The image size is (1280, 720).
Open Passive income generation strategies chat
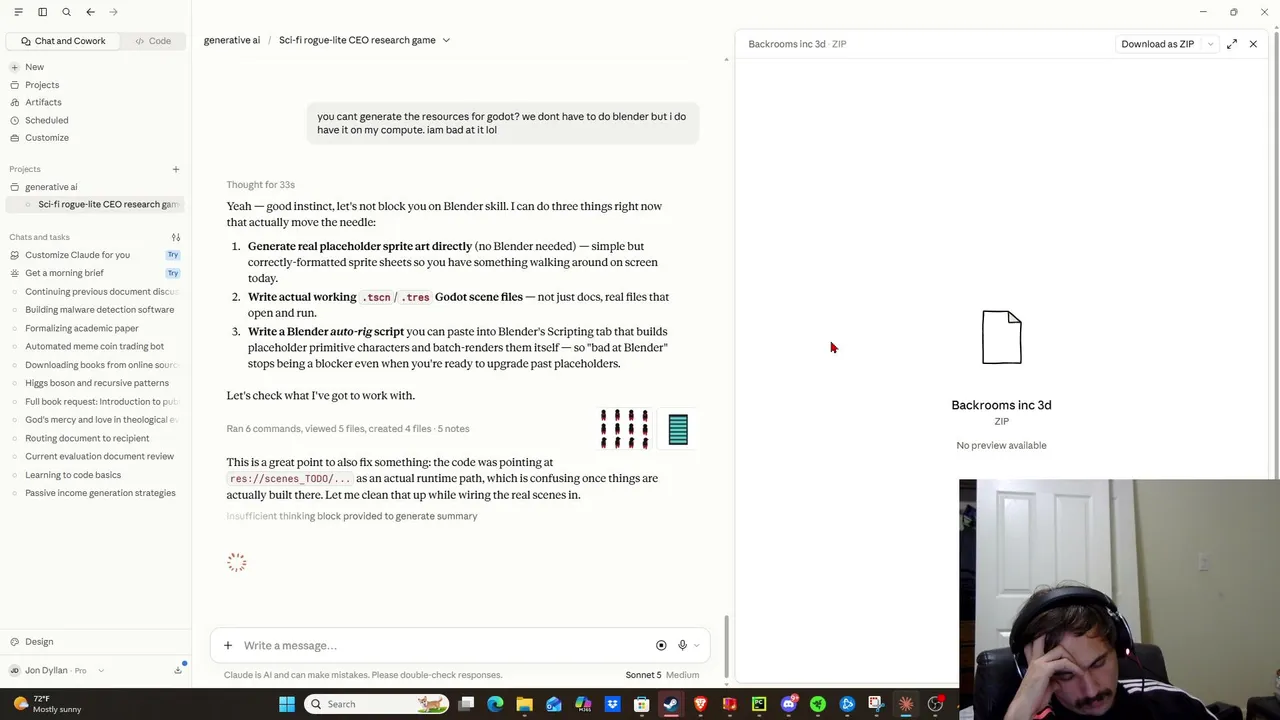tap(100, 493)
